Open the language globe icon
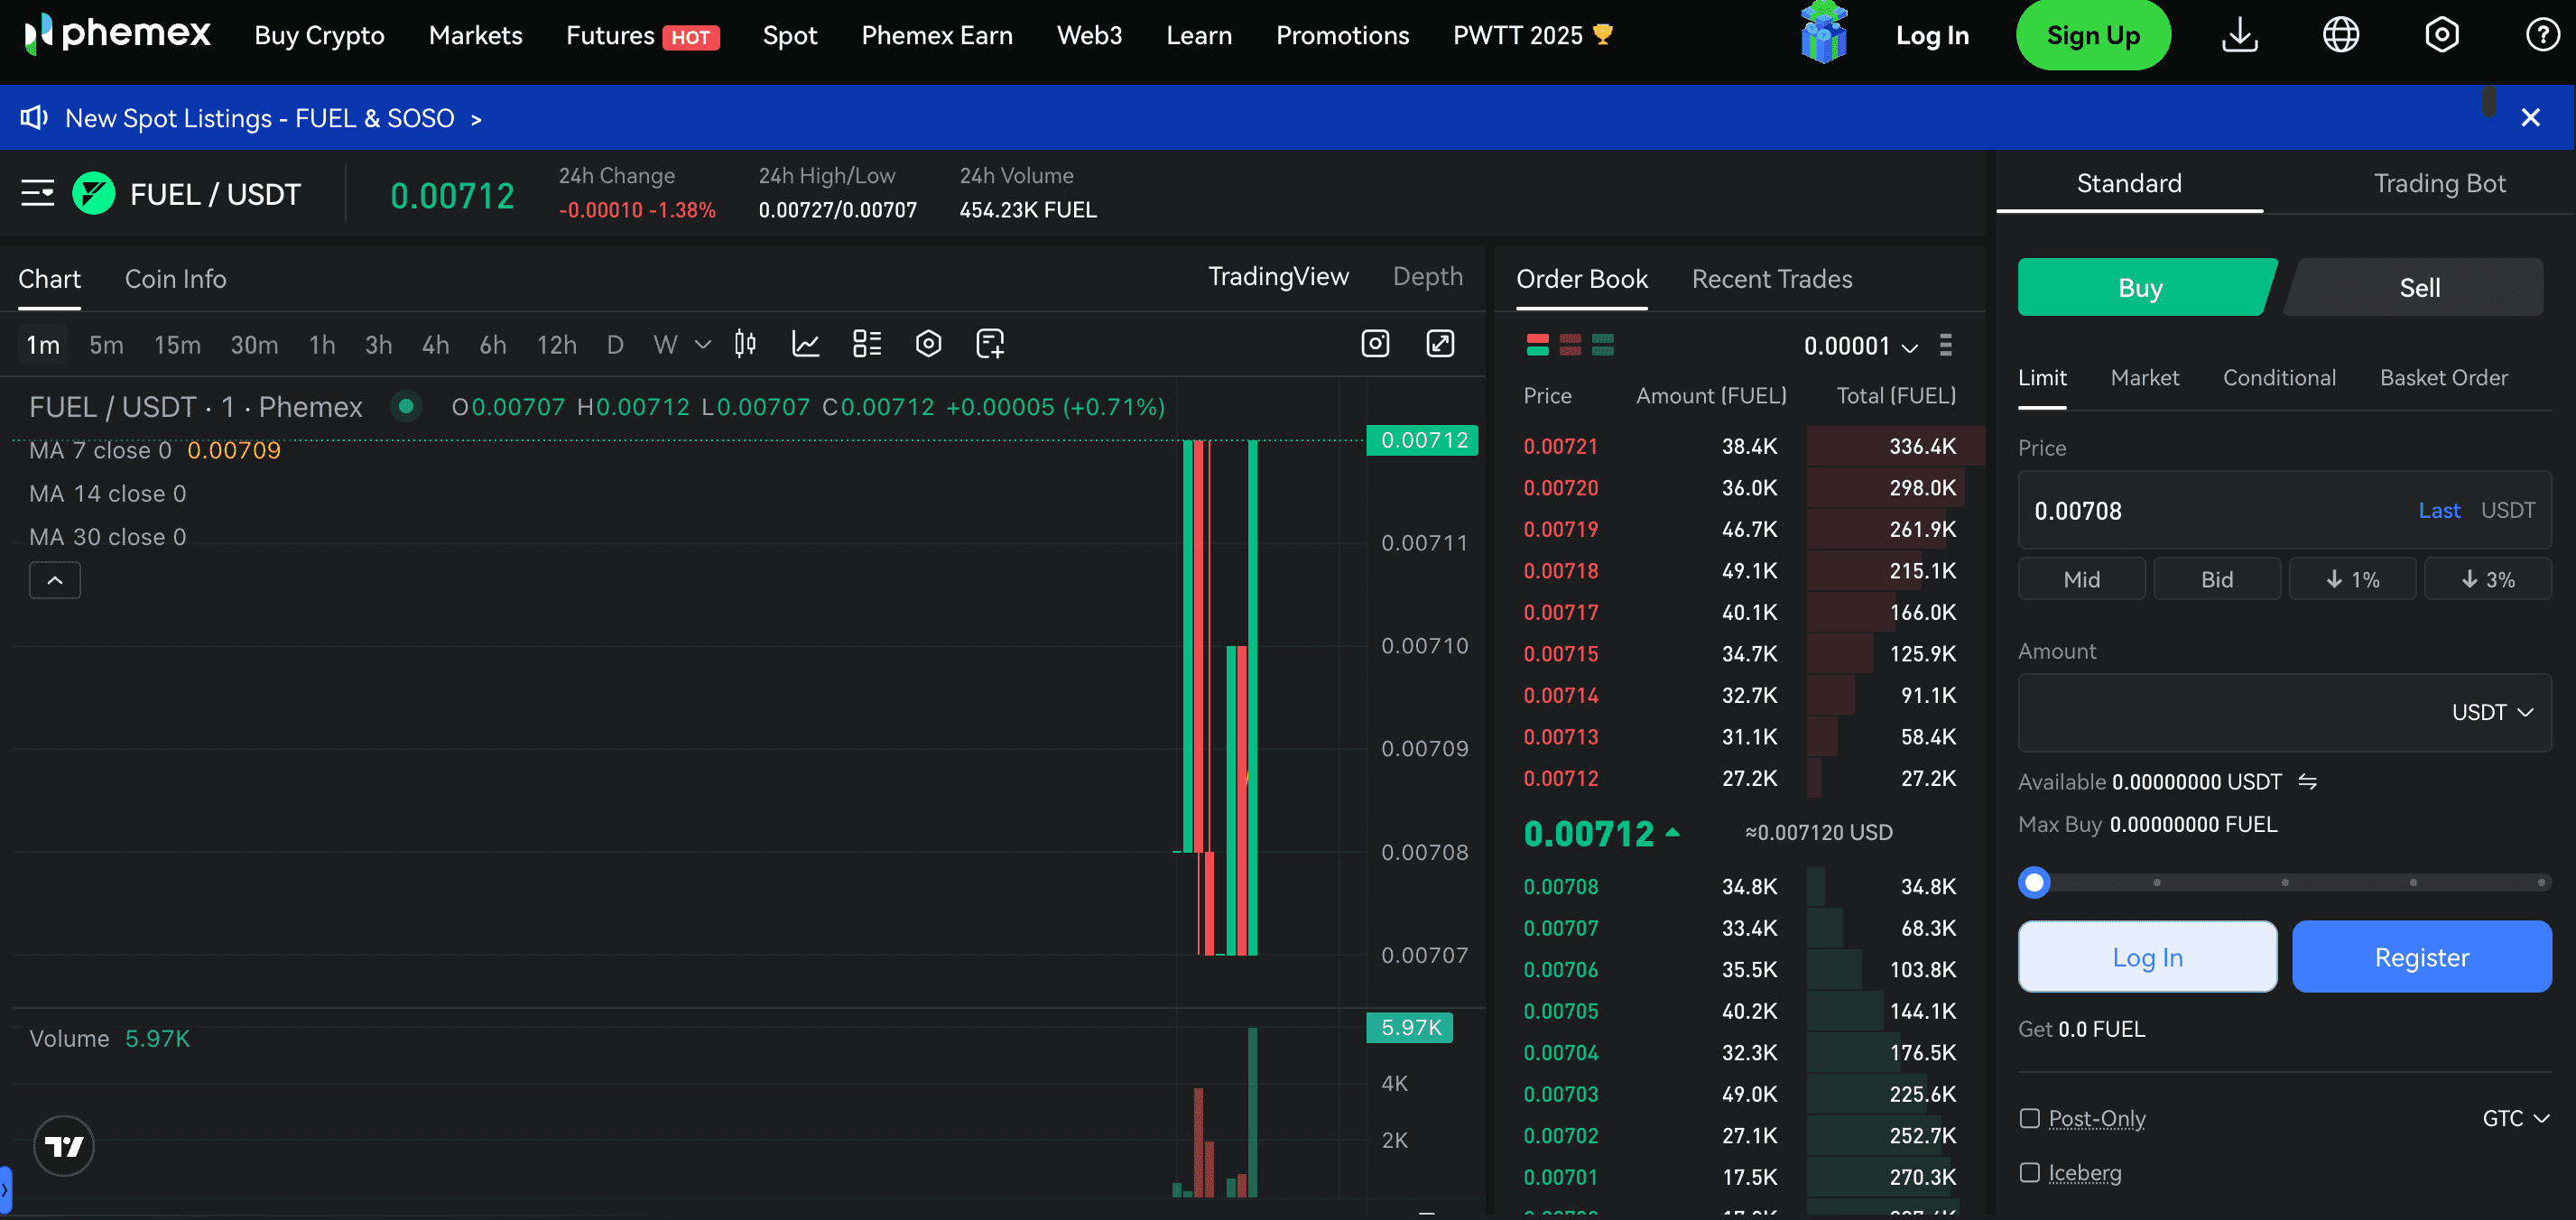 [x=2341, y=35]
